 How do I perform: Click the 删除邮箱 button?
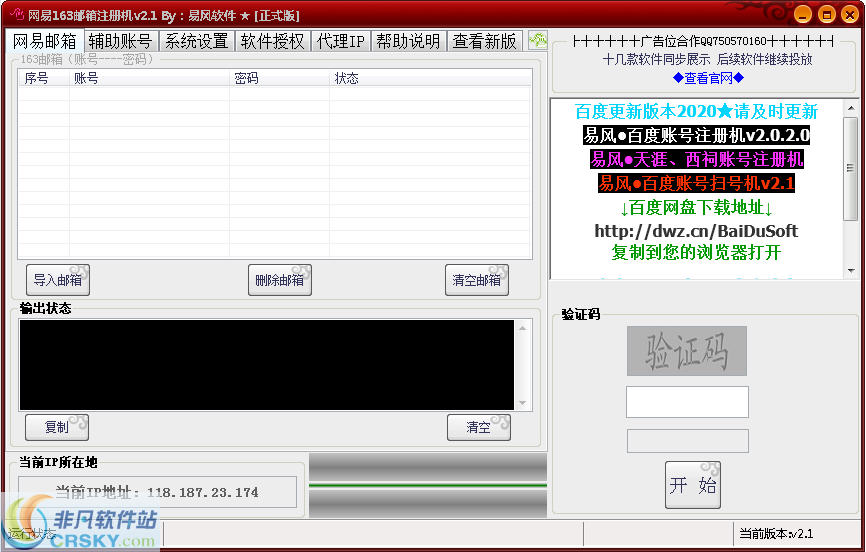click(x=279, y=280)
